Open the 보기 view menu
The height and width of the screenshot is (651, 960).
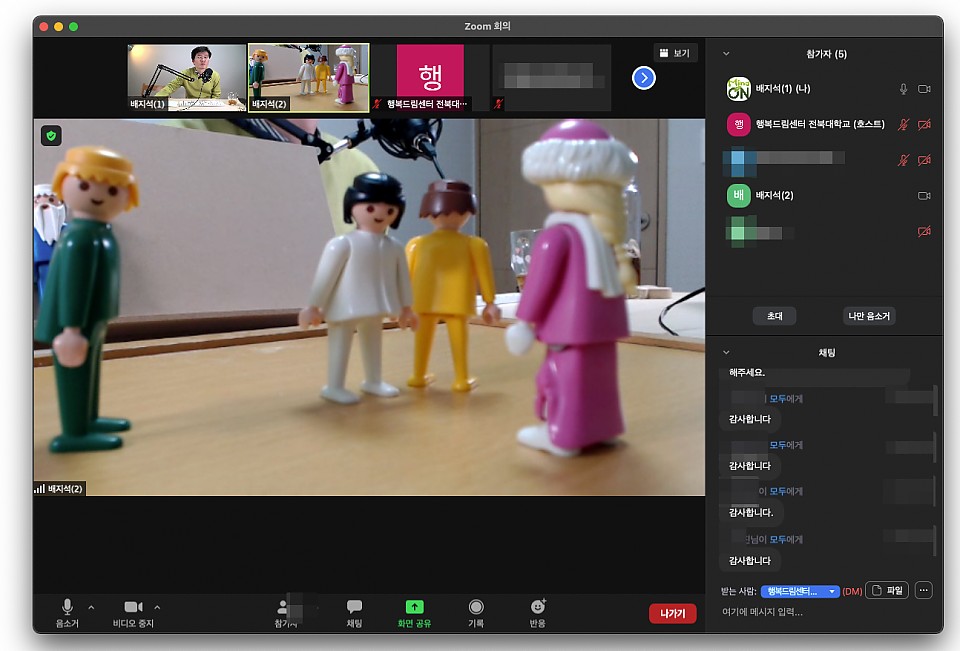[x=675, y=53]
